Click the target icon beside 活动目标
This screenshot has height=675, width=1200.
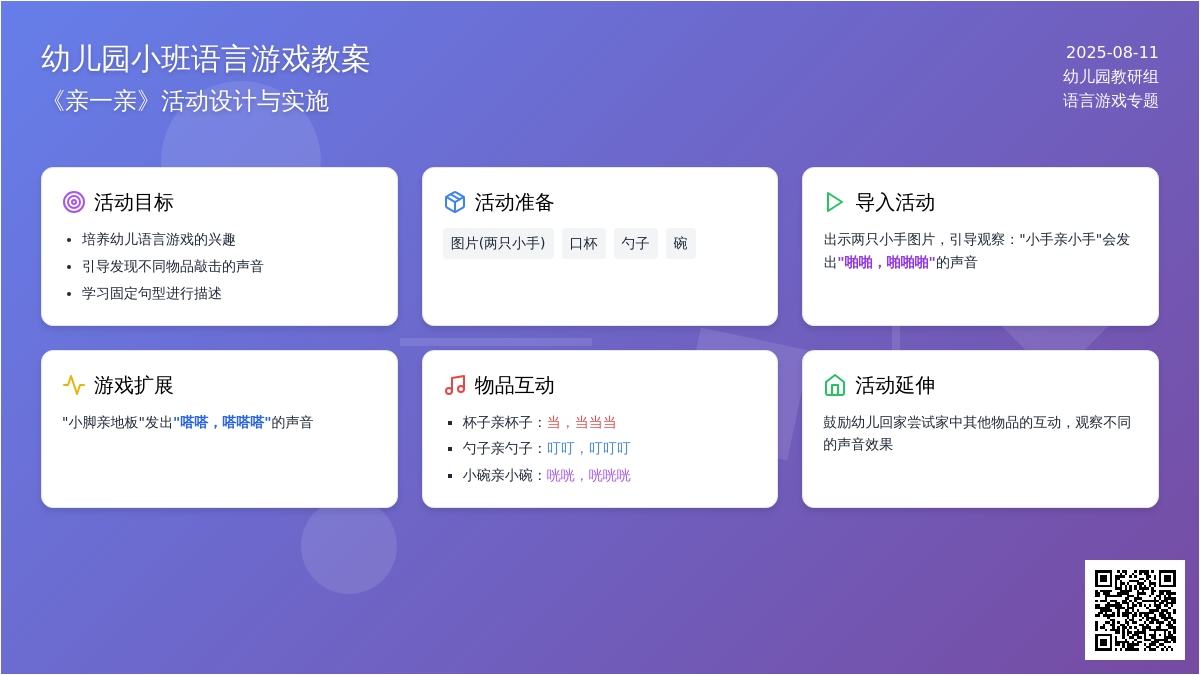(x=74, y=202)
